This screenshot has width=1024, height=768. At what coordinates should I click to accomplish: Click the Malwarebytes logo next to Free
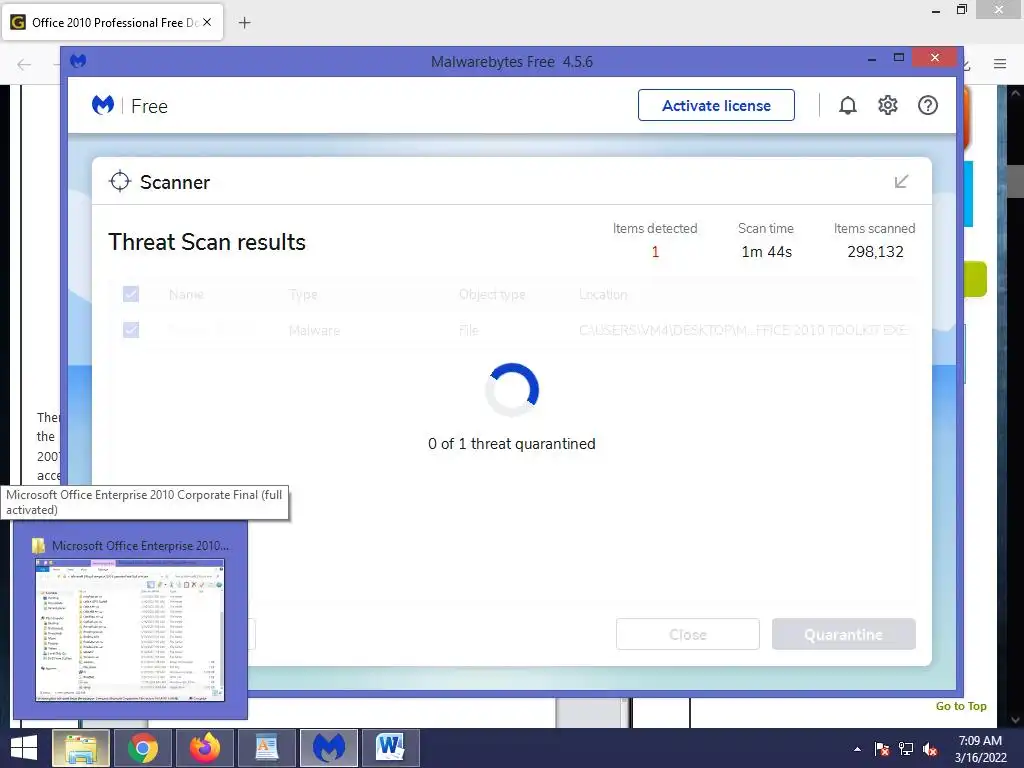(103, 105)
